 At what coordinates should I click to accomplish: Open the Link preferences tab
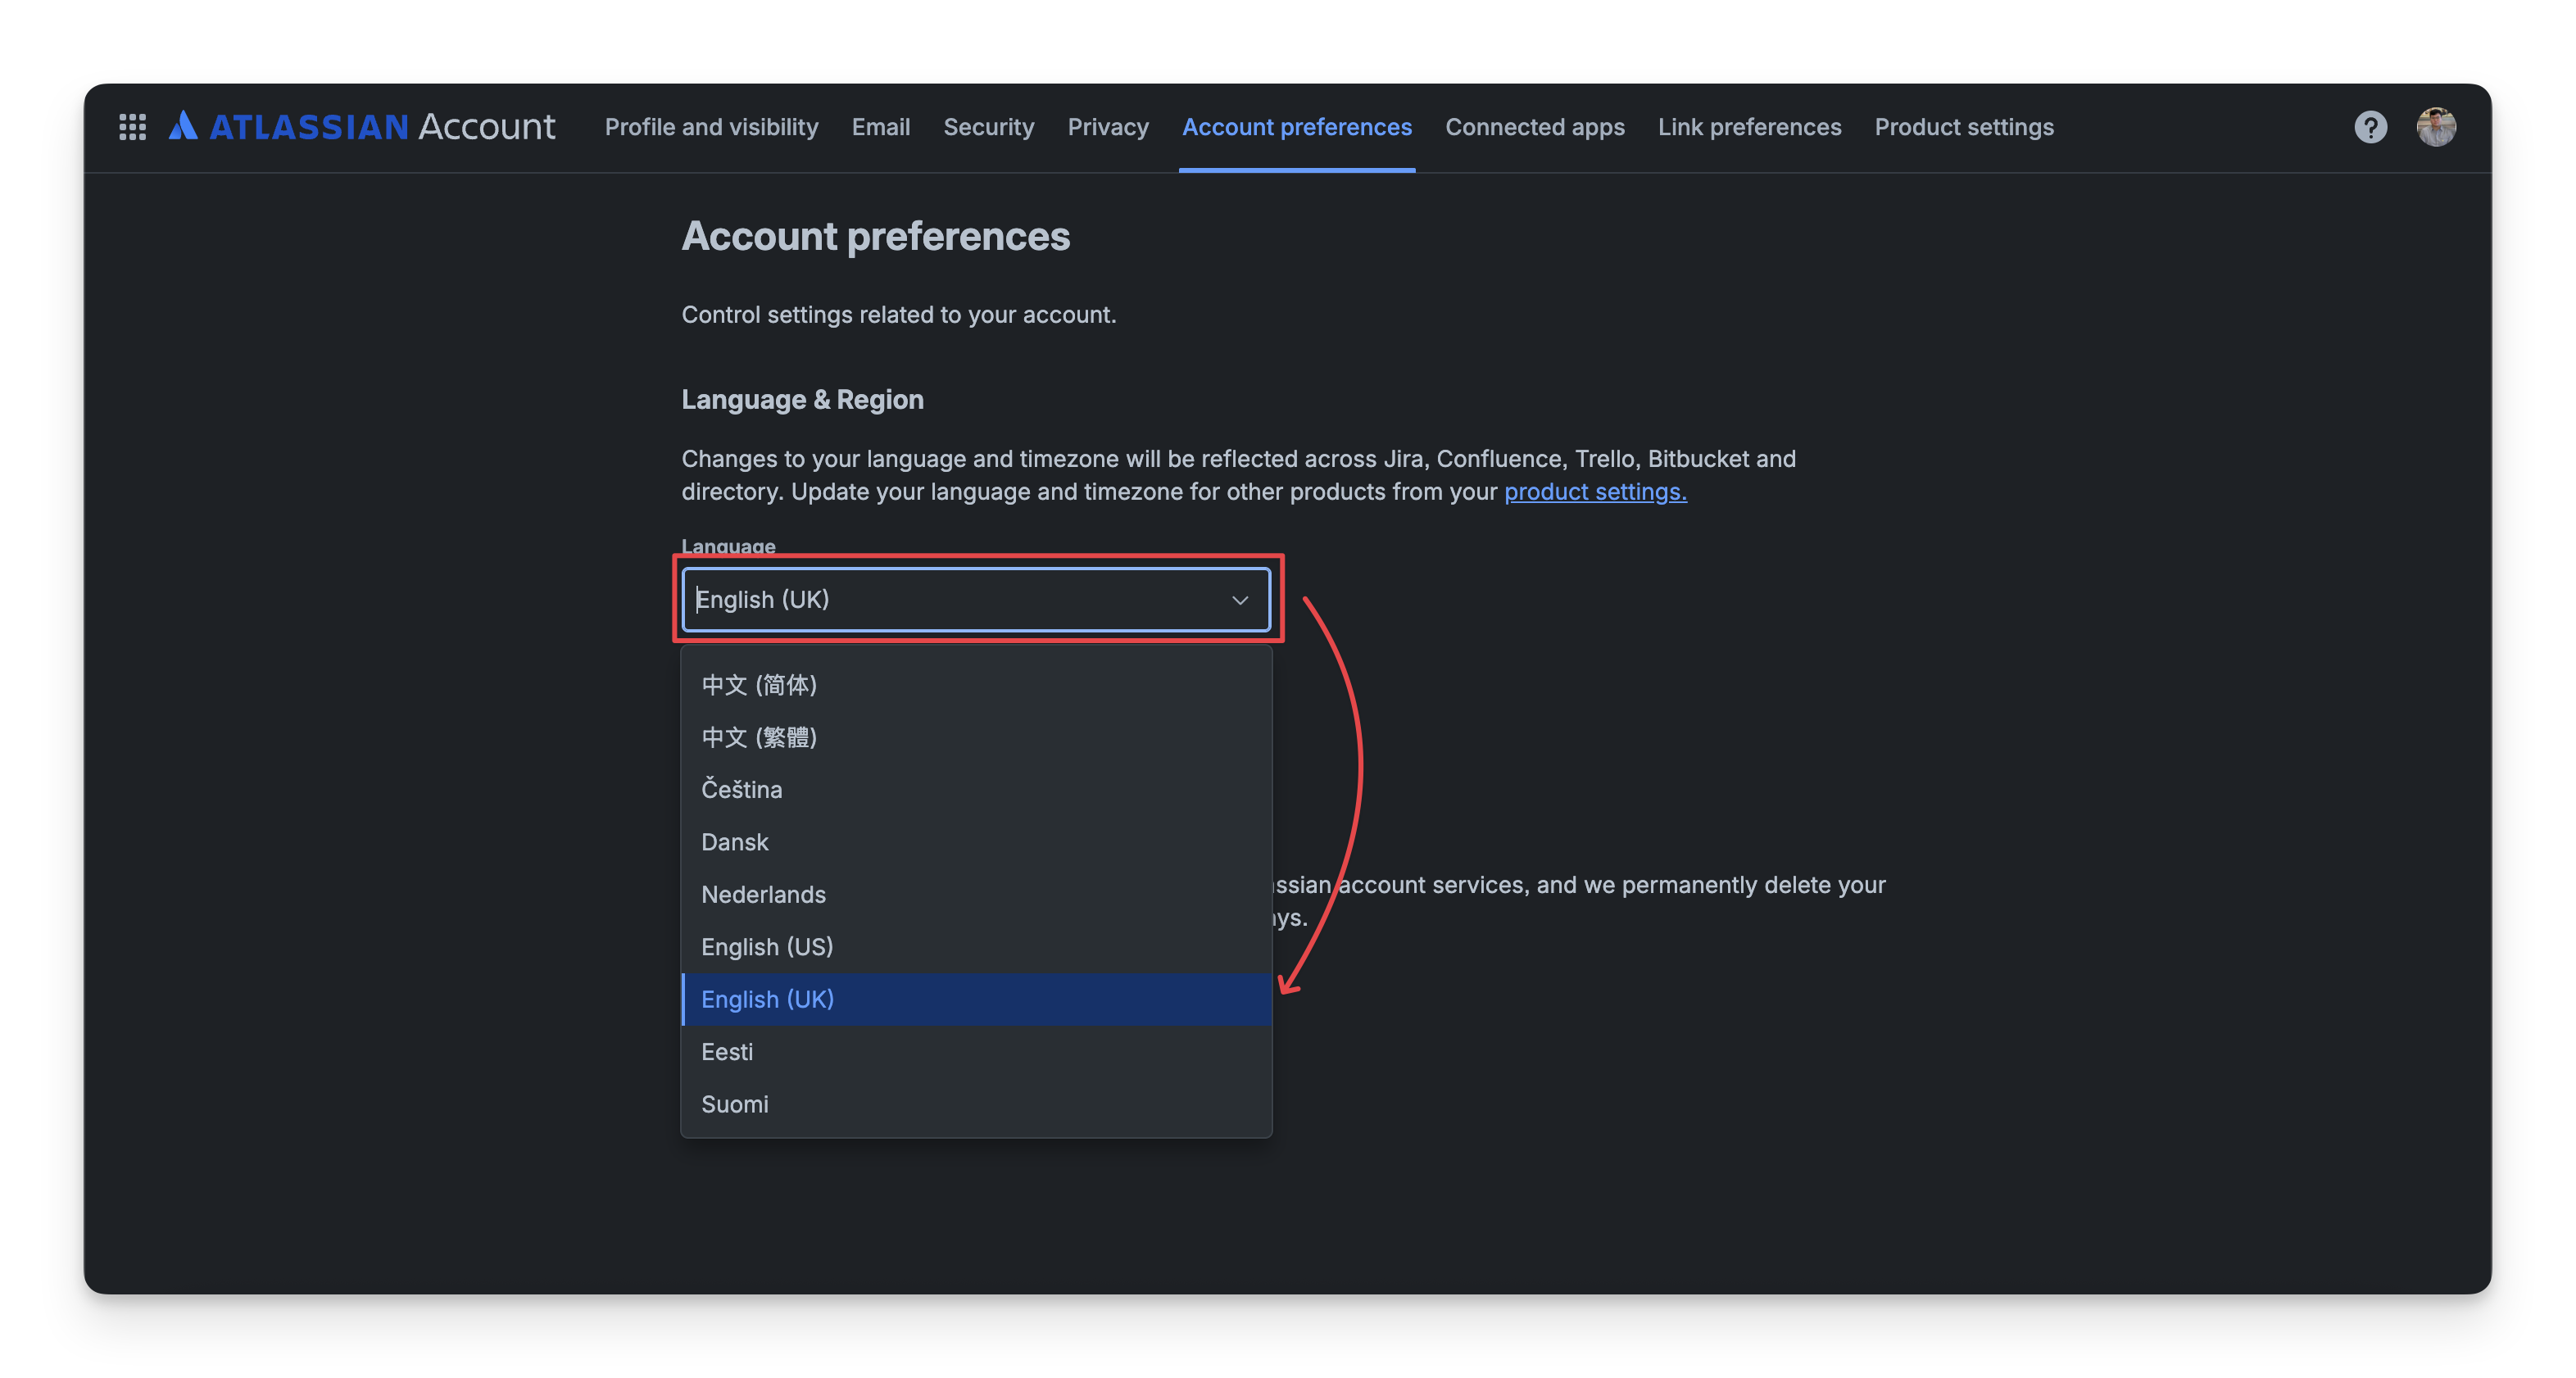click(1749, 127)
